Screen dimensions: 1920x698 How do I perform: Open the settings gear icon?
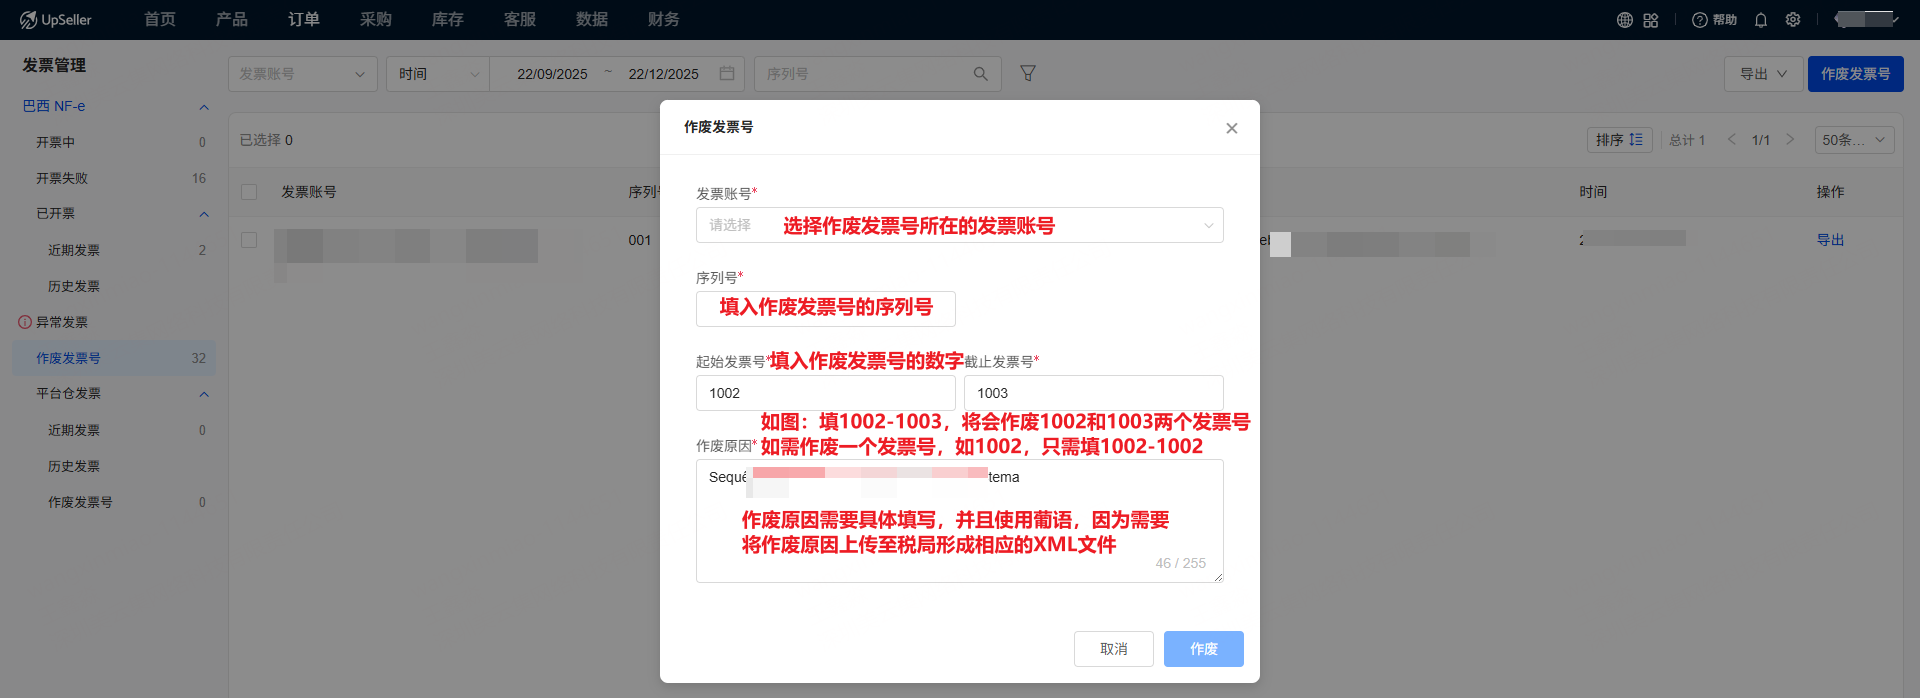[1793, 20]
